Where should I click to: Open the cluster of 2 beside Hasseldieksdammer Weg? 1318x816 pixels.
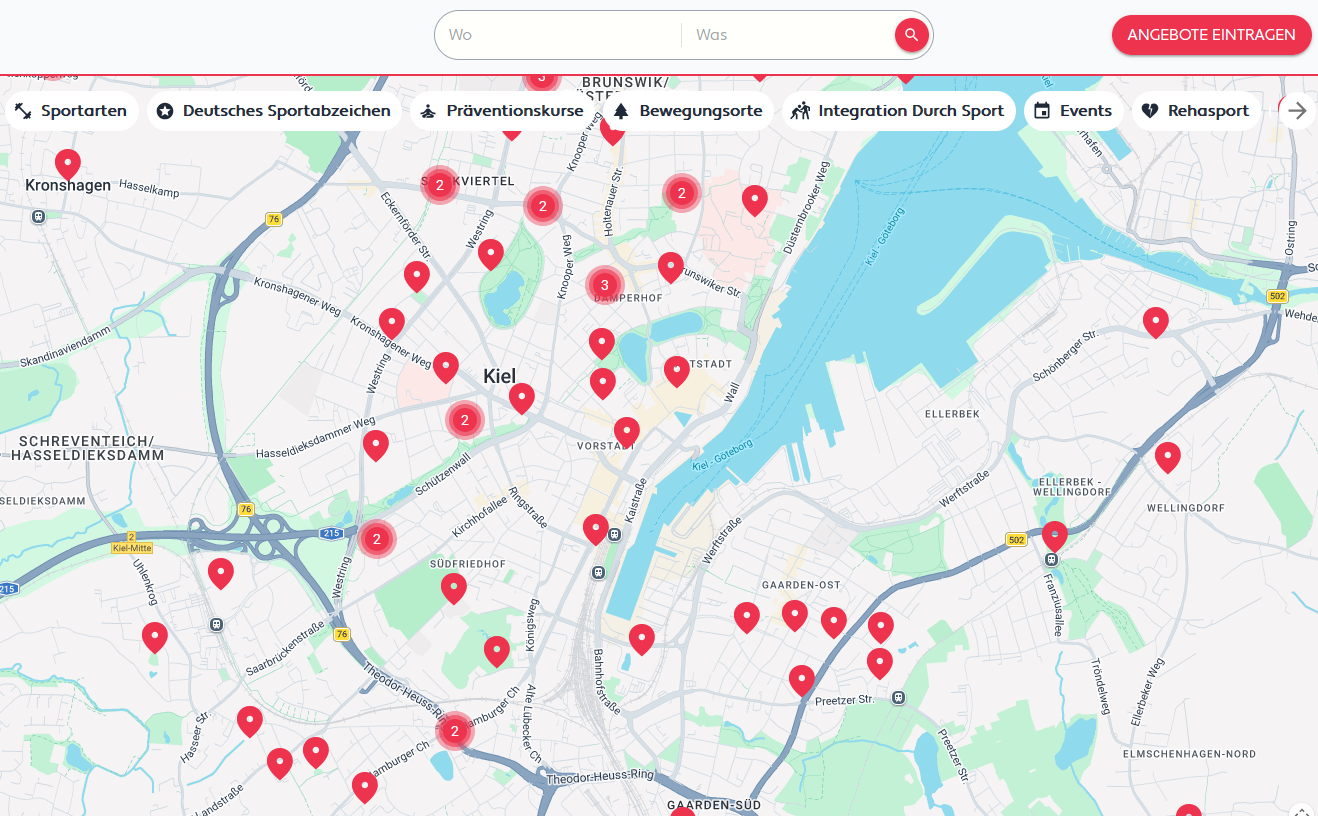pos(464,420)
